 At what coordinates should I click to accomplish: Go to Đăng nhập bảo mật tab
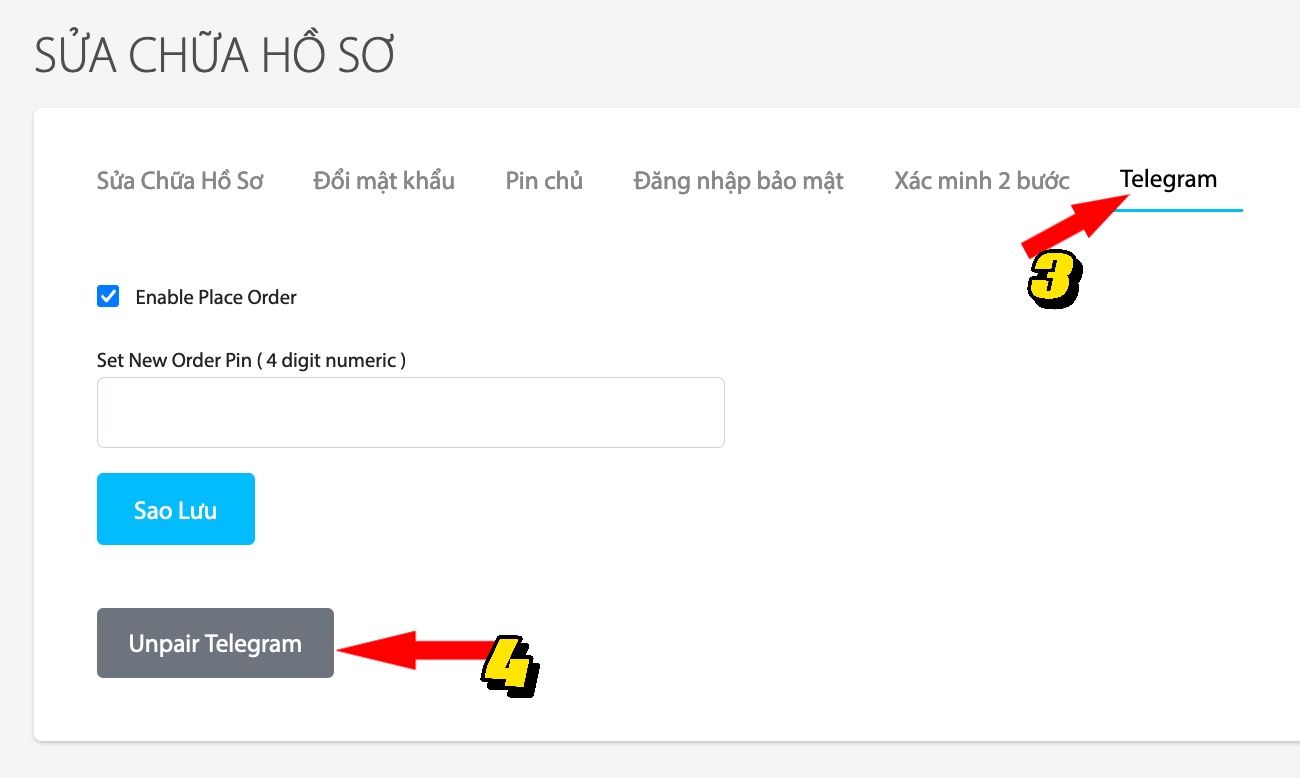click(738, 181)
